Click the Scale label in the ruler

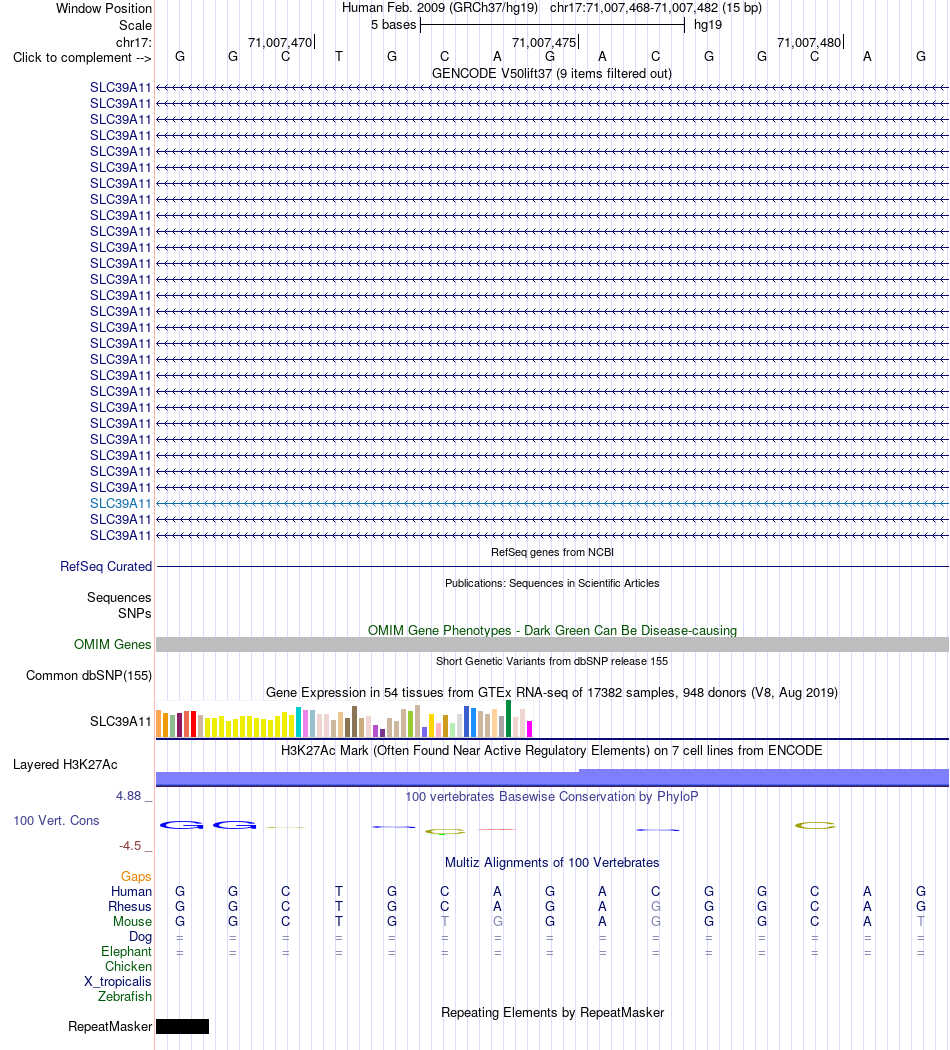(135, 25)
